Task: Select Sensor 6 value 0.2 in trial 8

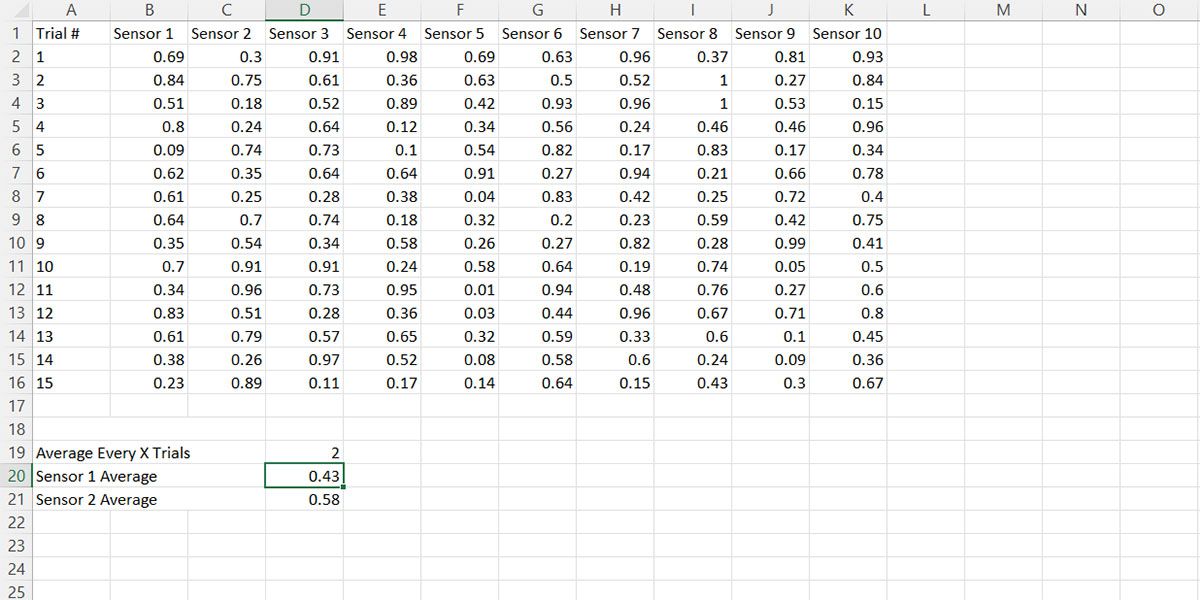Action: point(537,220)
